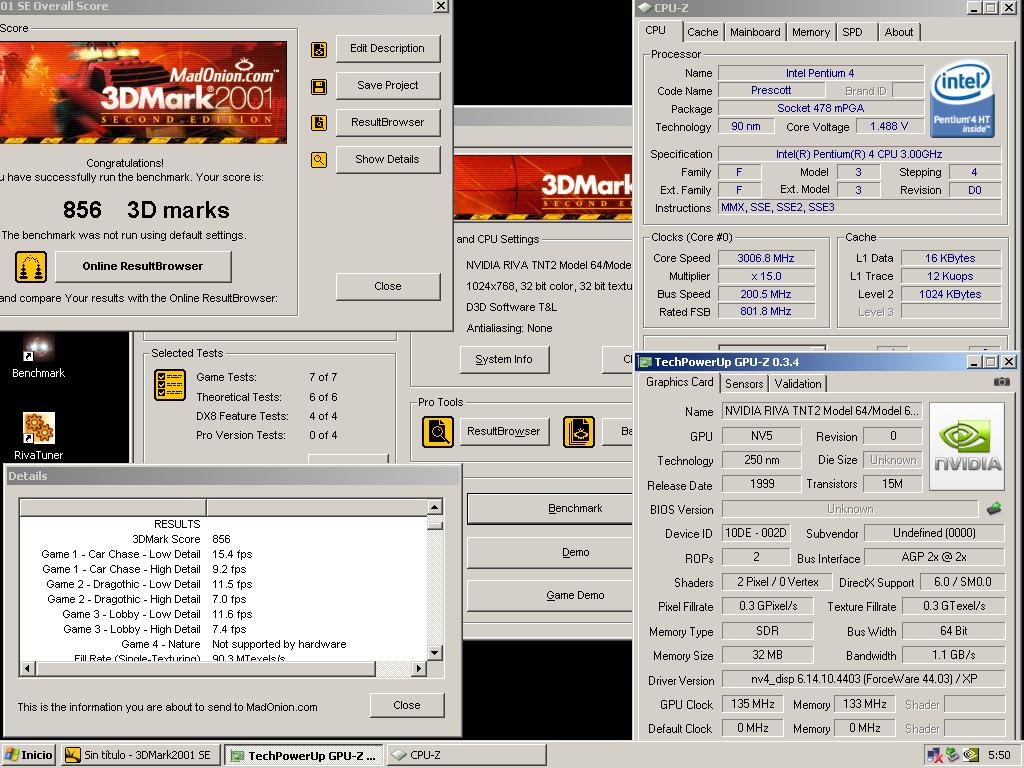This screenshot has height=768, width=1024.
Task: Click the Save Project button
Action: coord(387,86)
